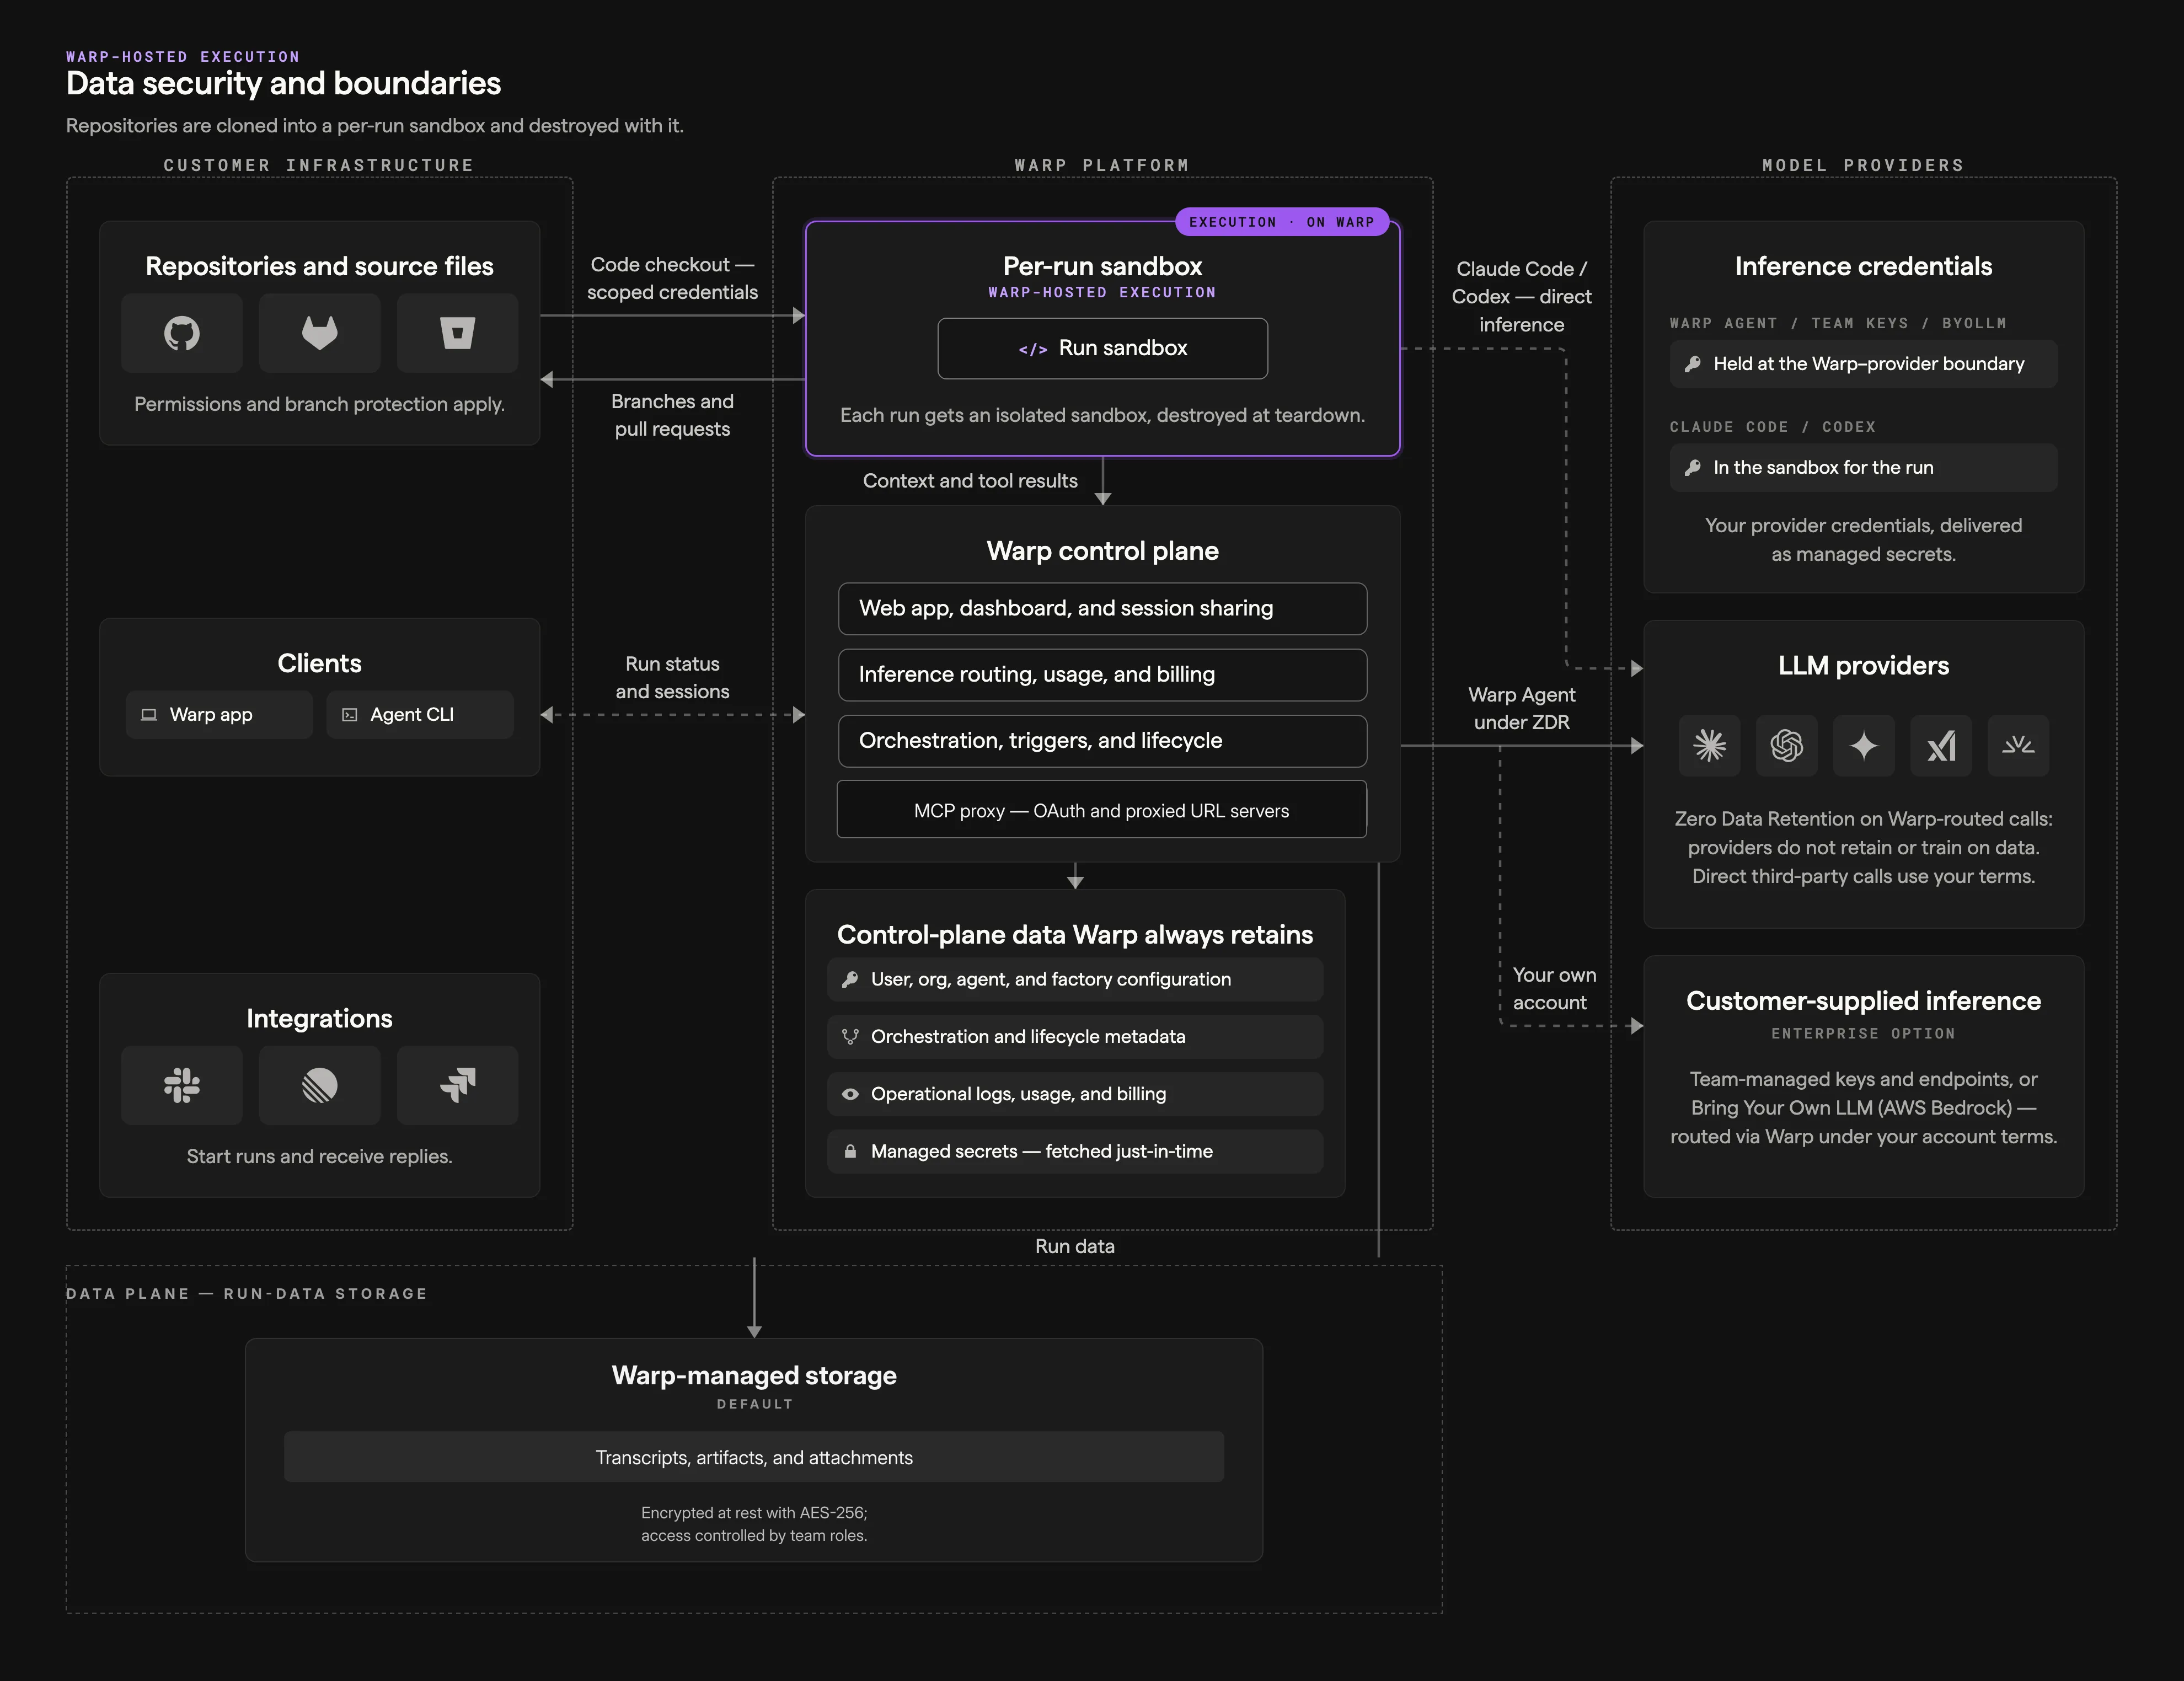Click the Bitbucket bucket icon
This screenshot has width=2184, height=1681.
pos(457,333)
